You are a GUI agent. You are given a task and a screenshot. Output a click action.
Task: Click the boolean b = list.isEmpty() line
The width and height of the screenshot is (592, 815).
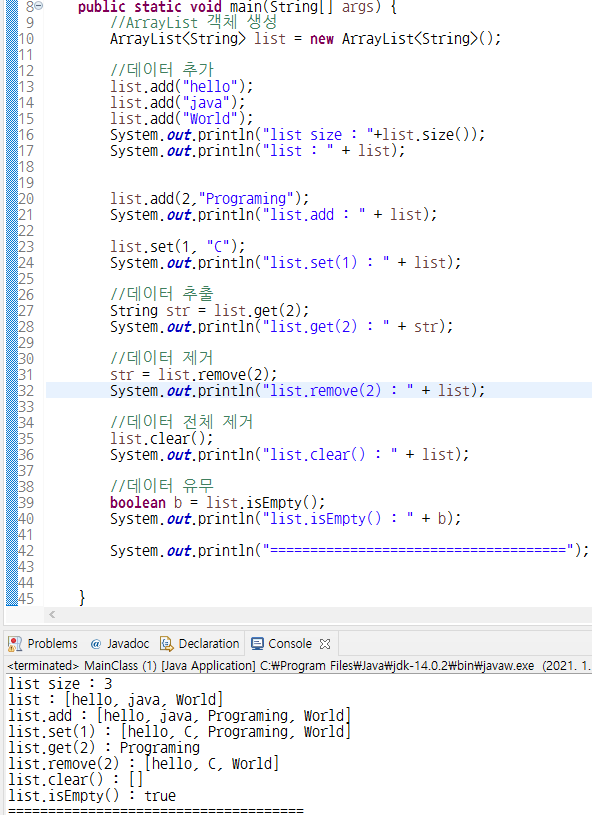click(217, 503)
